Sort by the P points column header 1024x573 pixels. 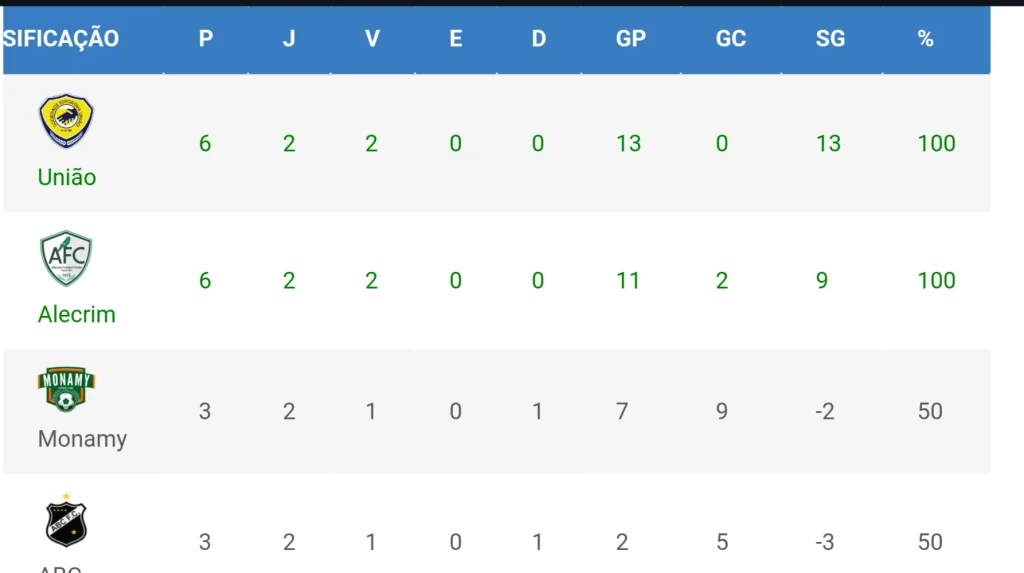click(x=206, y=39)
